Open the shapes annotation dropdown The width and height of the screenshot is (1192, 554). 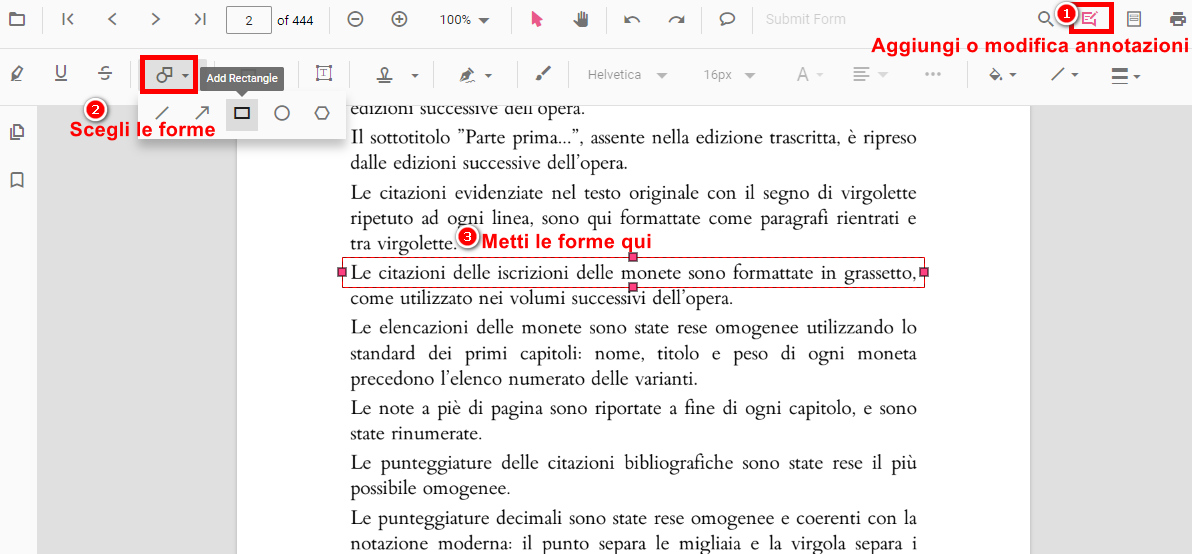pyautogui.click(x=171, y=74)
